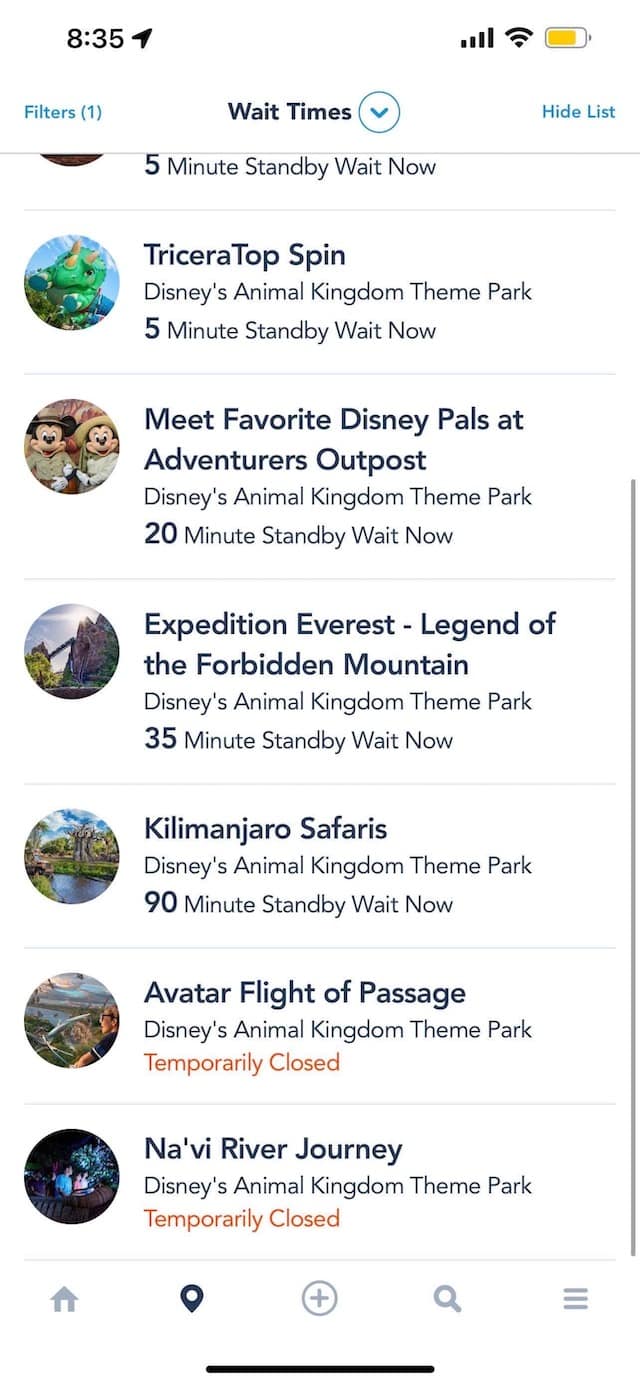Tap the Avatar Flight of Passage thumbnail
The height and width of the screenshot is (1385, 640).
(72, 1020)
